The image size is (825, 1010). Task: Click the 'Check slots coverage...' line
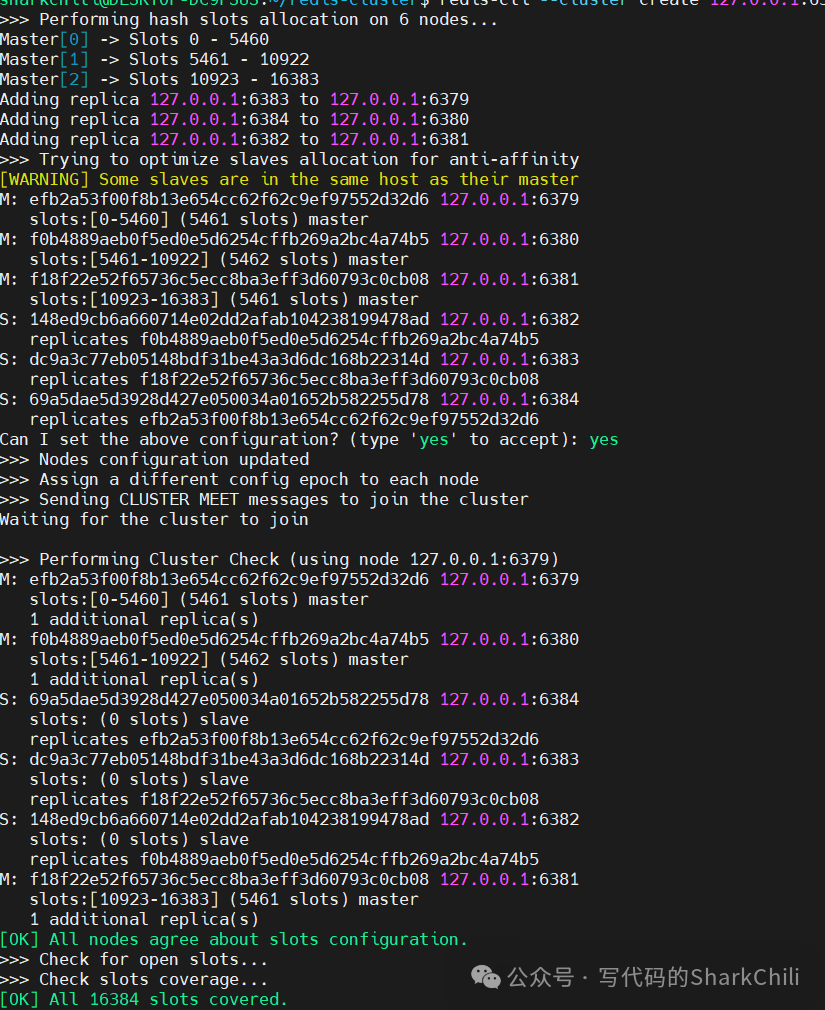click(x=134, y=979)
